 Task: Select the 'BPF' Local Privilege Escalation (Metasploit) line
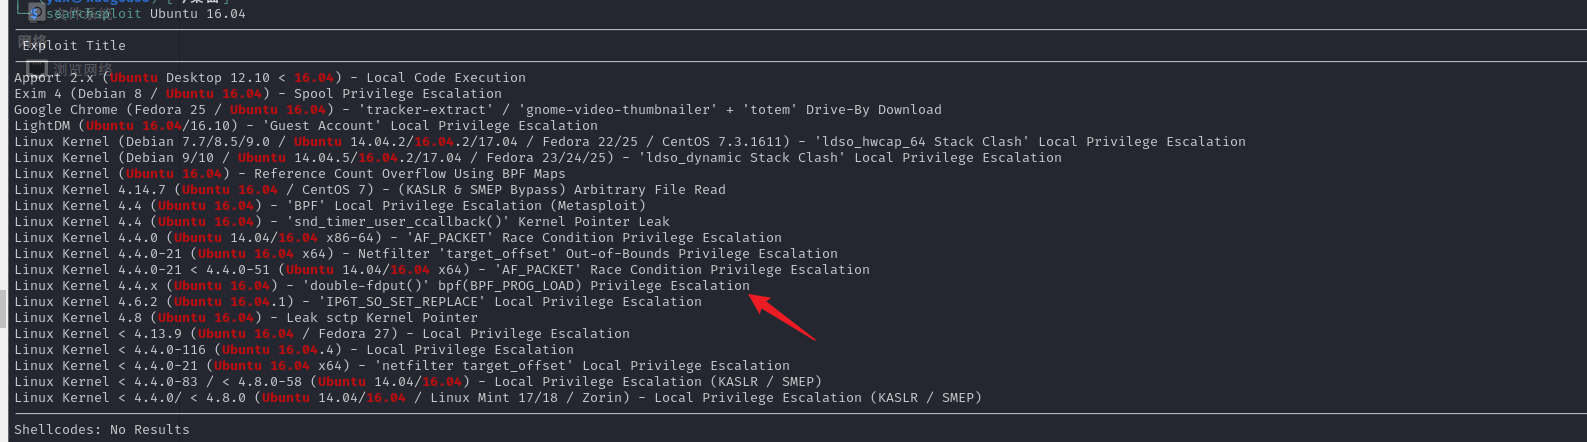tap(330, 206)
